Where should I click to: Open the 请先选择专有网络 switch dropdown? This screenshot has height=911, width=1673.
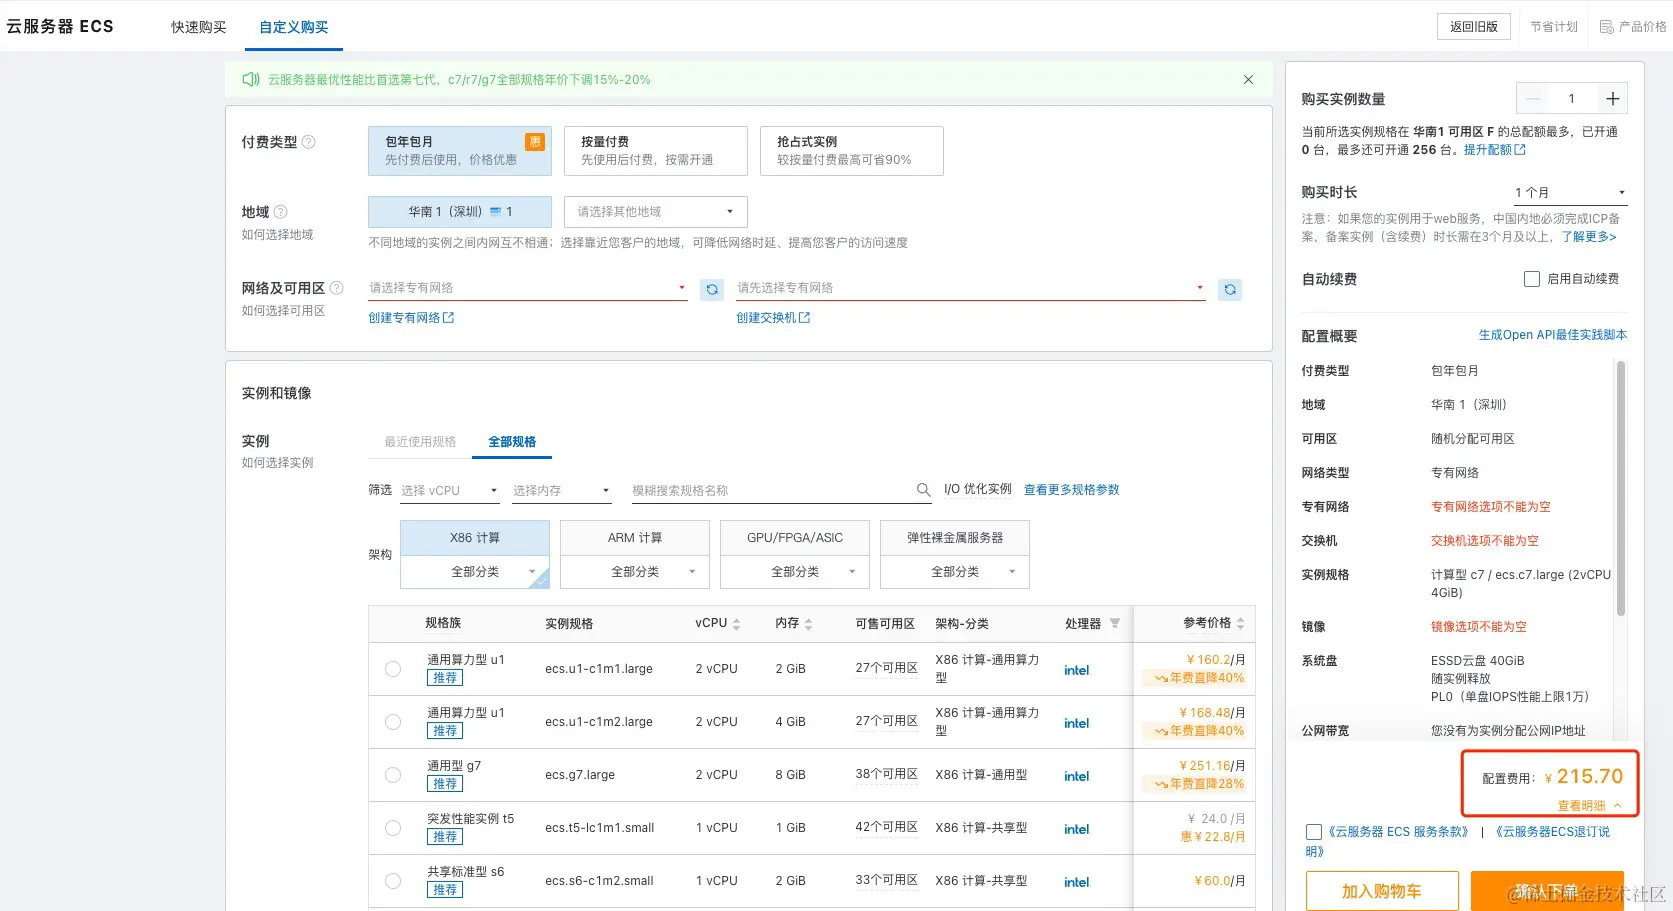coord(971,288)
